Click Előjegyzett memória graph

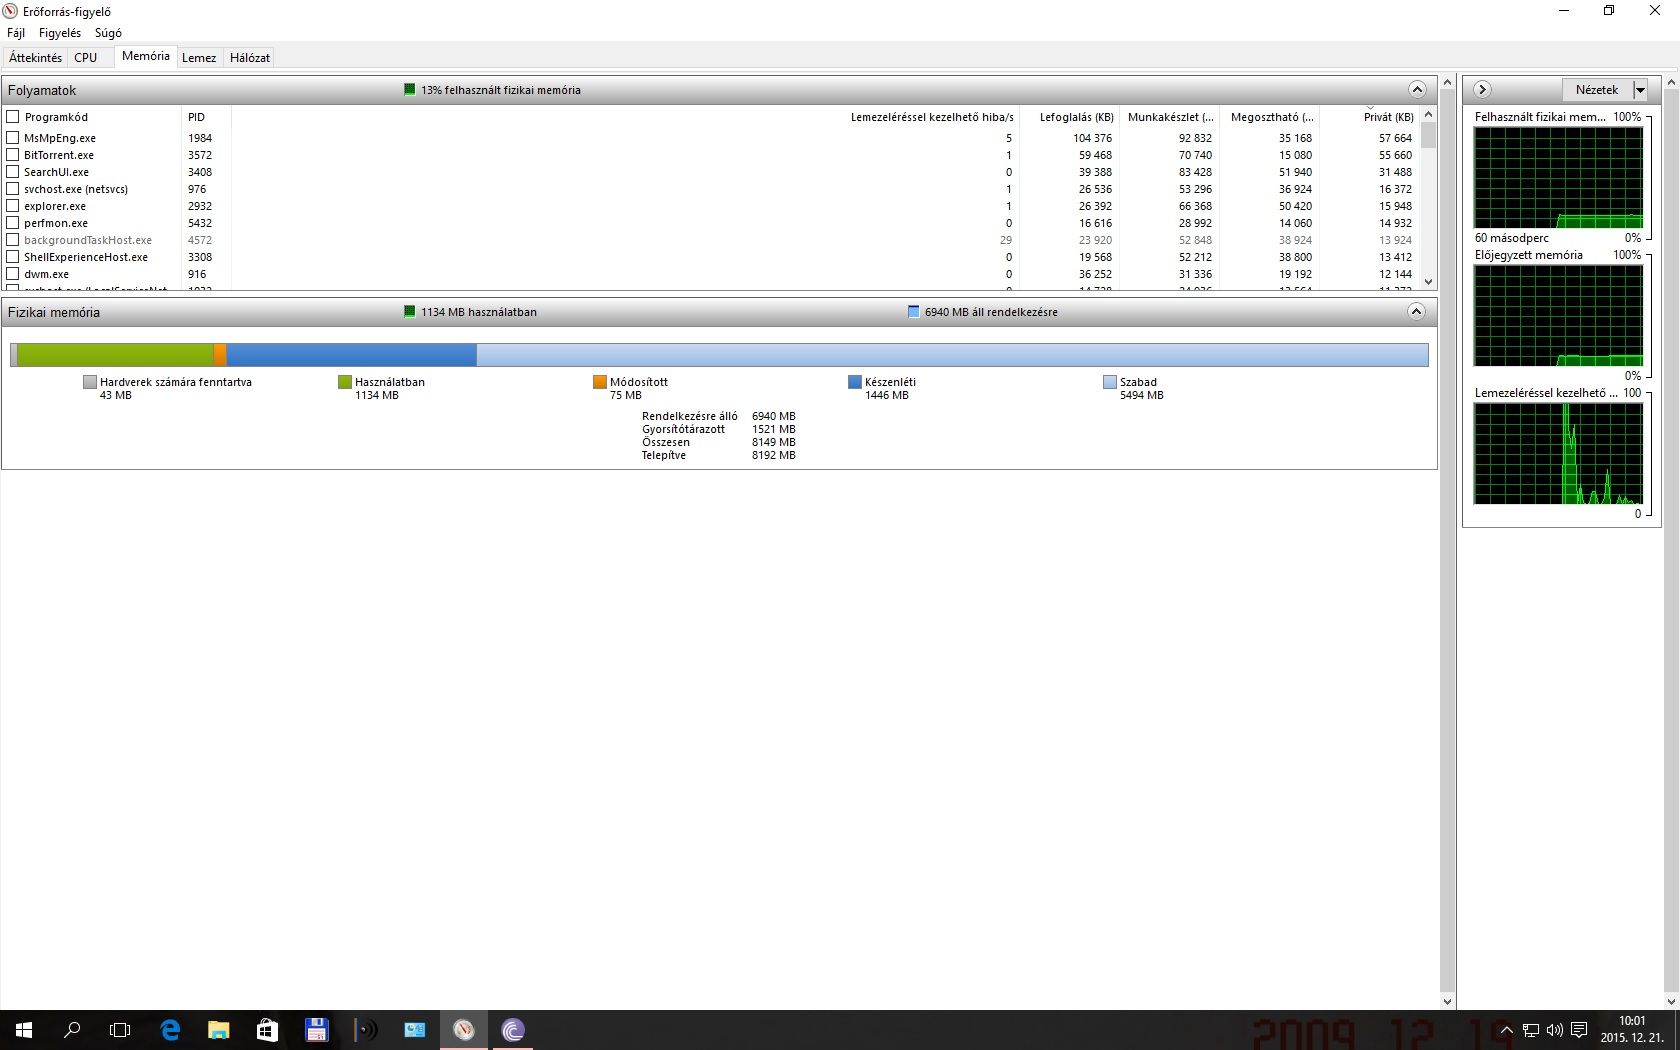[1558, 316]
